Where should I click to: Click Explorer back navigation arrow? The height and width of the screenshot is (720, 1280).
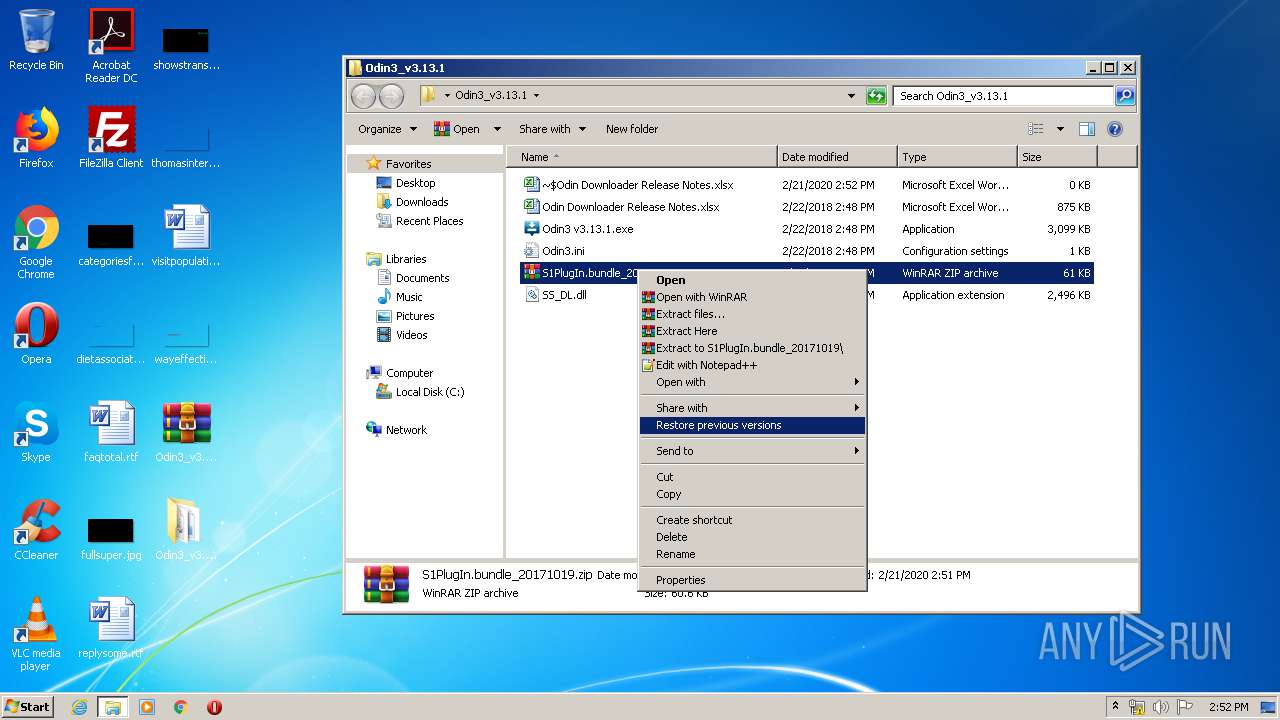363,96
